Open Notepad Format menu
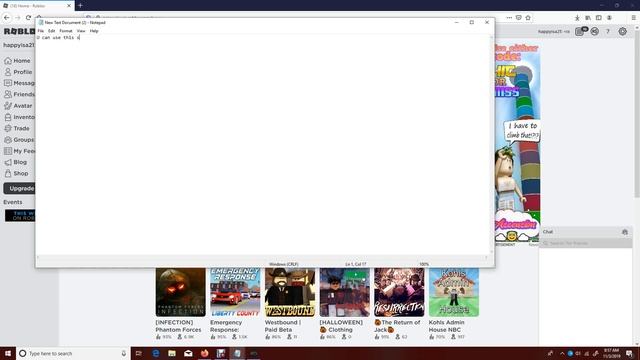 point(66,31)
